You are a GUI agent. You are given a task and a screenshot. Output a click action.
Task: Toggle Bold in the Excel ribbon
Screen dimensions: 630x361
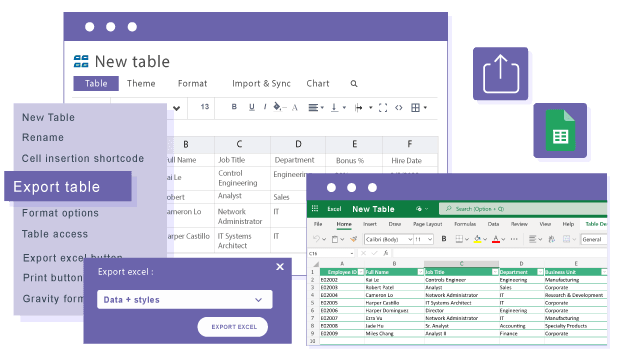[444, 239]
